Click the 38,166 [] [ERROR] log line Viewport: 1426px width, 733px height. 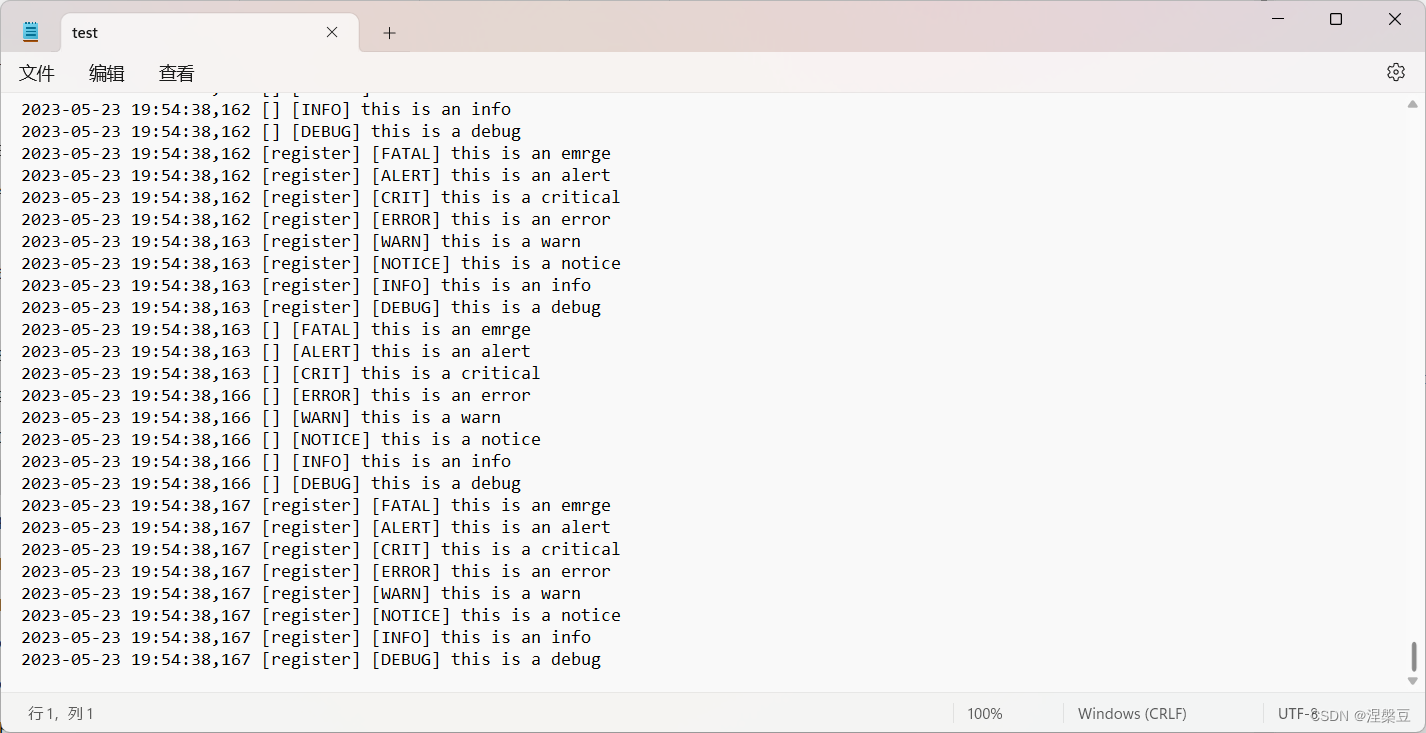(276, 395)
